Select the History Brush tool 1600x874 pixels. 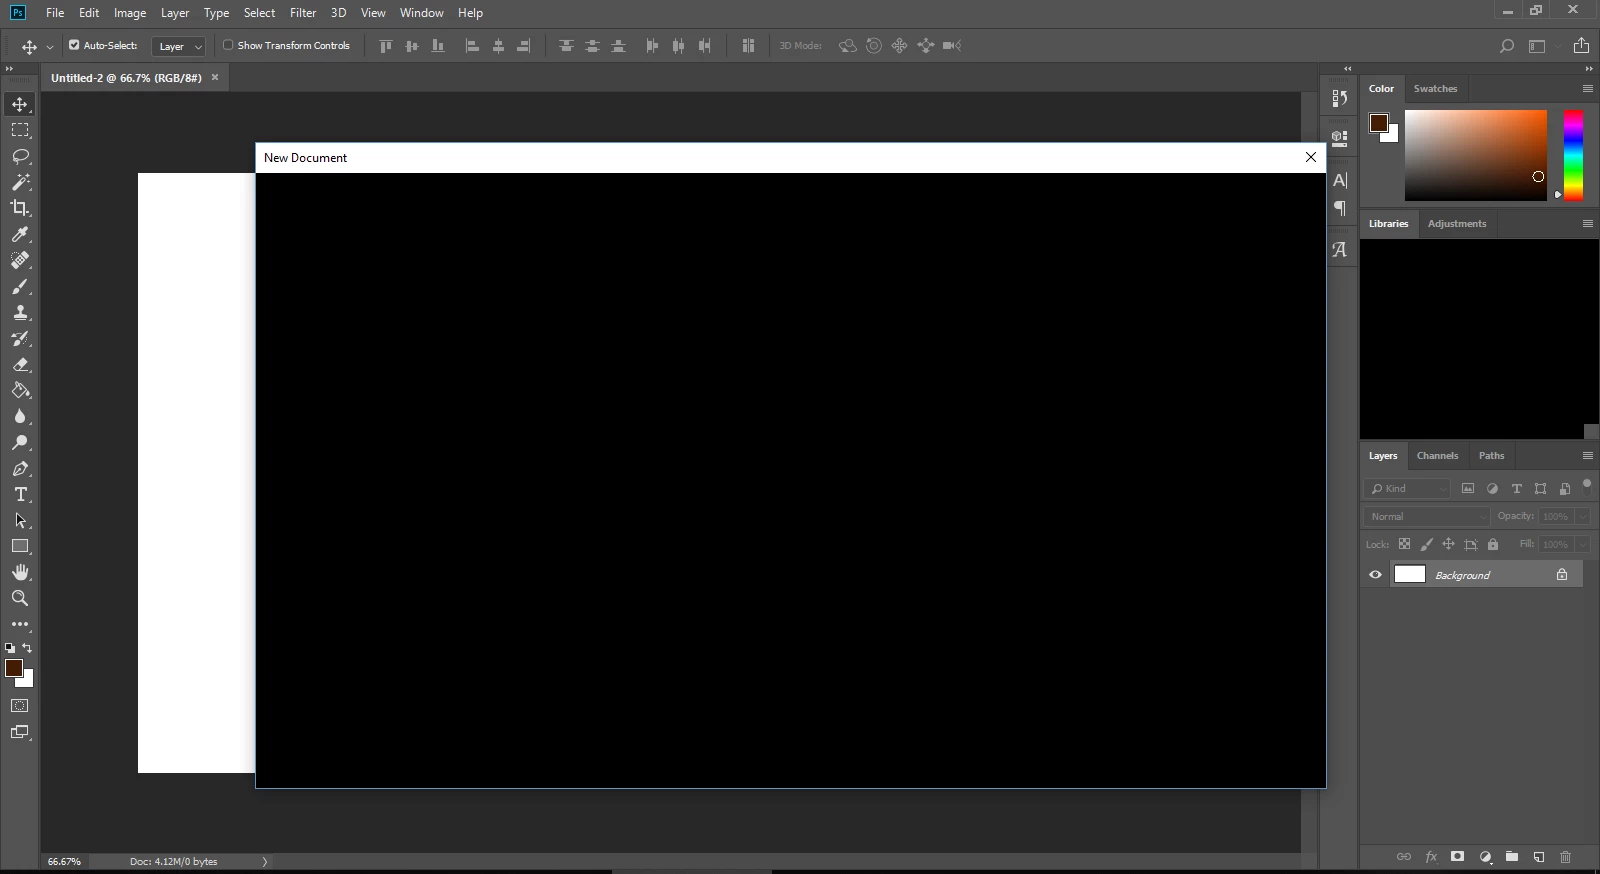(20, 338)
